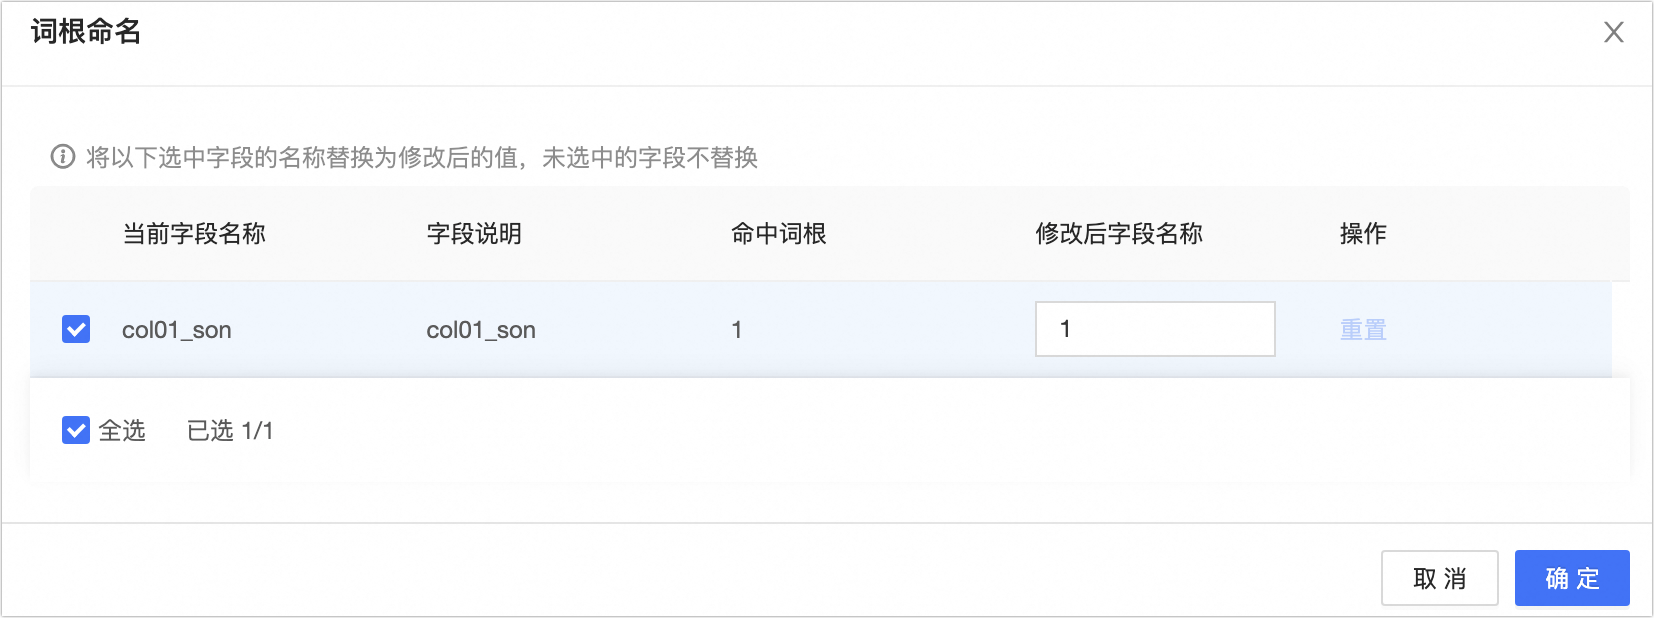This screenshot has width=1654, height=618.
Task: Click the 字段说明 column header
Action: (474, 234)
